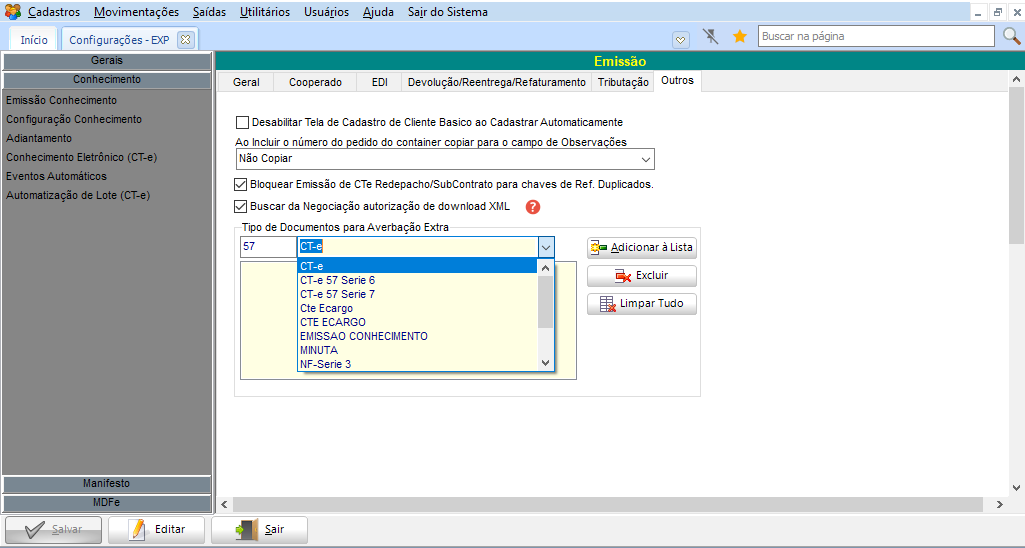Expand the Conhecimento section header
The image size is (1025, 548).
tap(107, 80)
